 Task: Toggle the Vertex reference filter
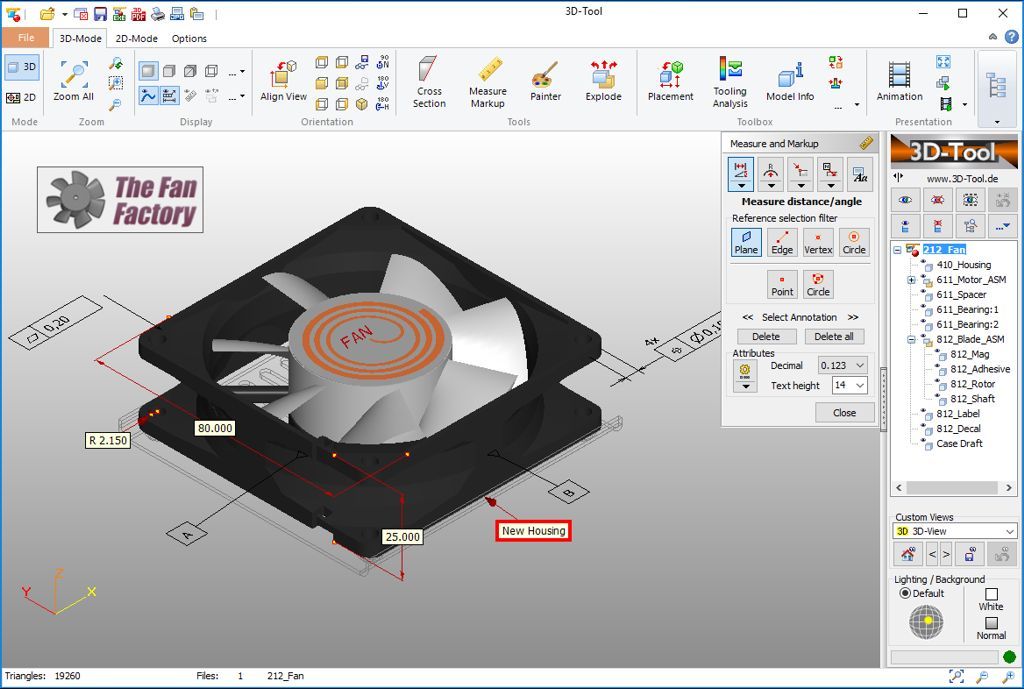point(818,241)
